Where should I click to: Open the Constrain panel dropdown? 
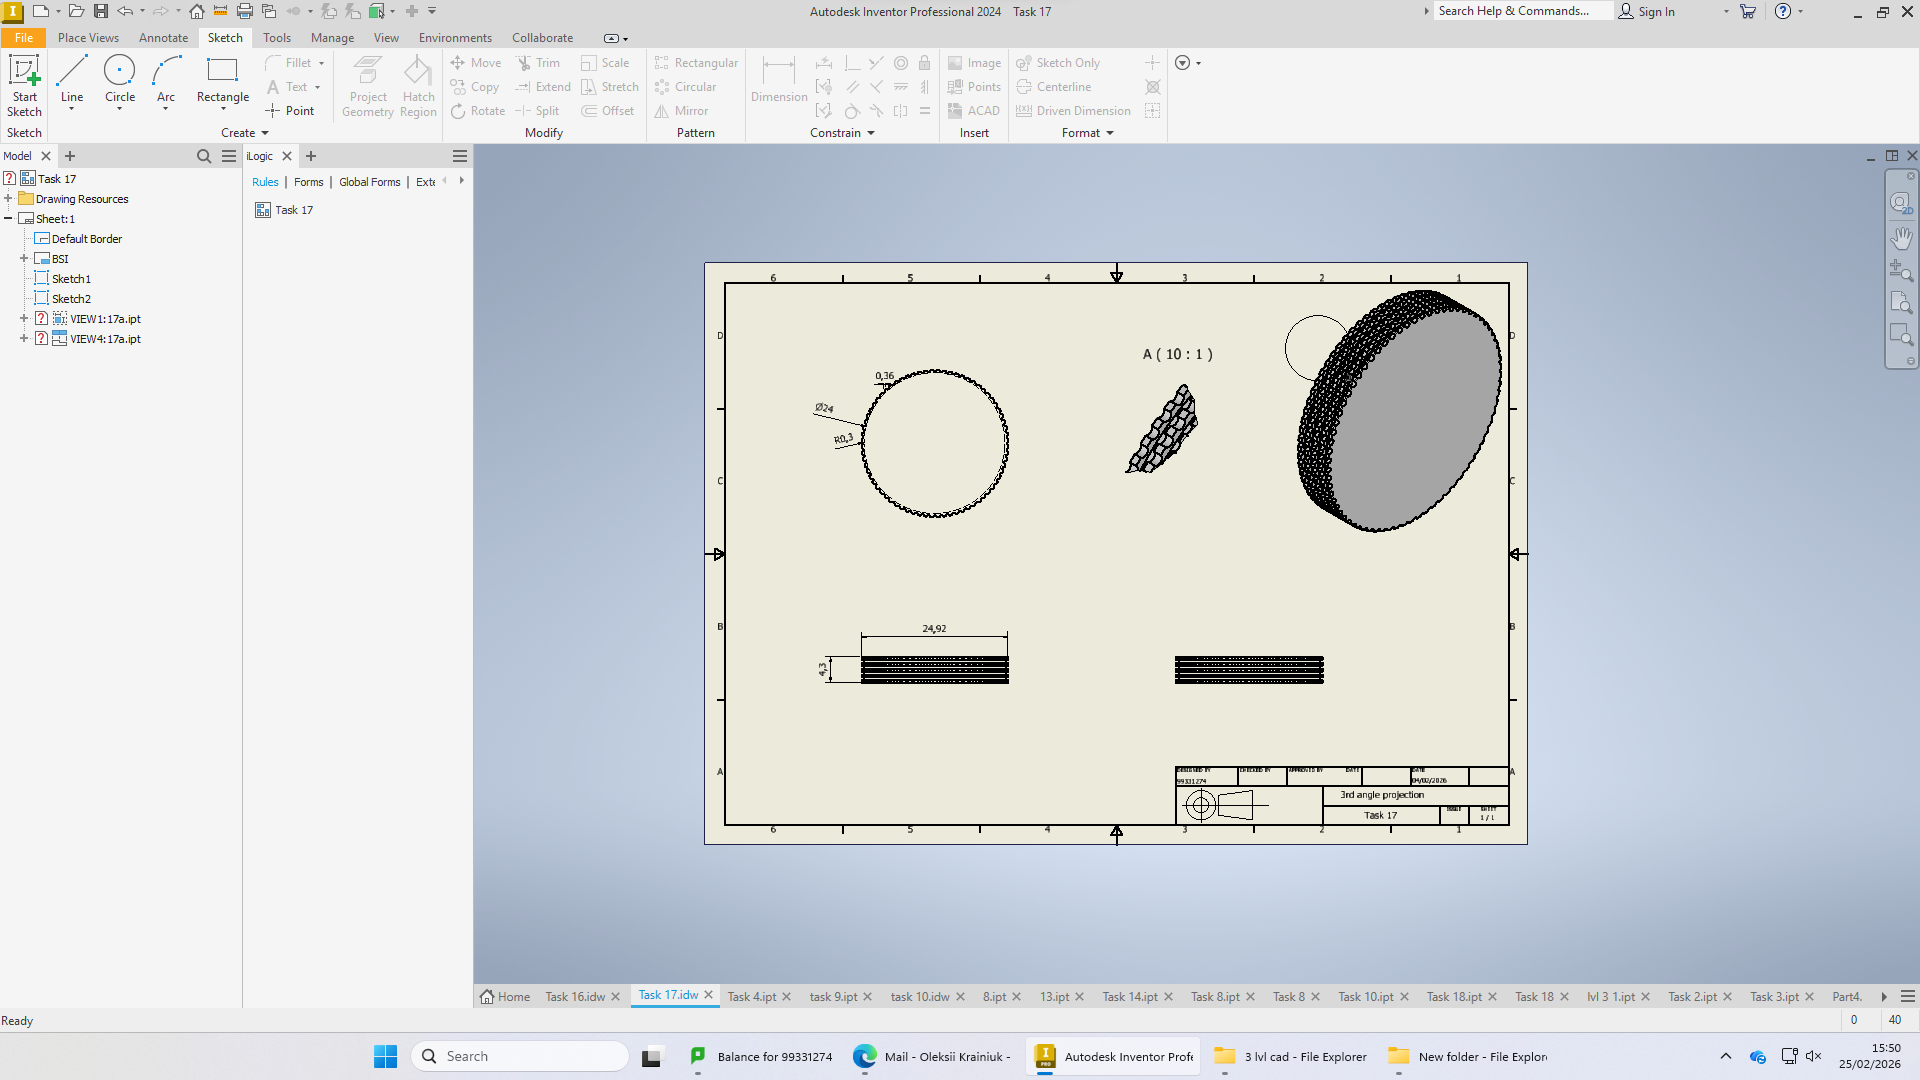(x=842, y=133)
